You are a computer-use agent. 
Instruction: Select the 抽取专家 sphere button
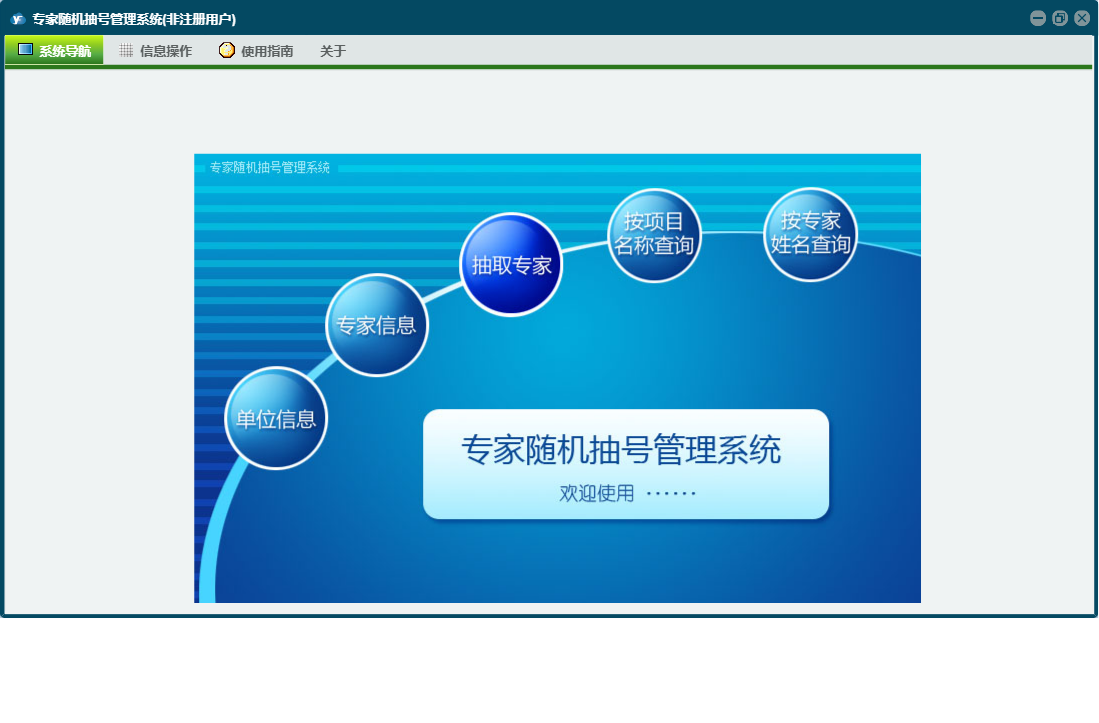point(511,265)
